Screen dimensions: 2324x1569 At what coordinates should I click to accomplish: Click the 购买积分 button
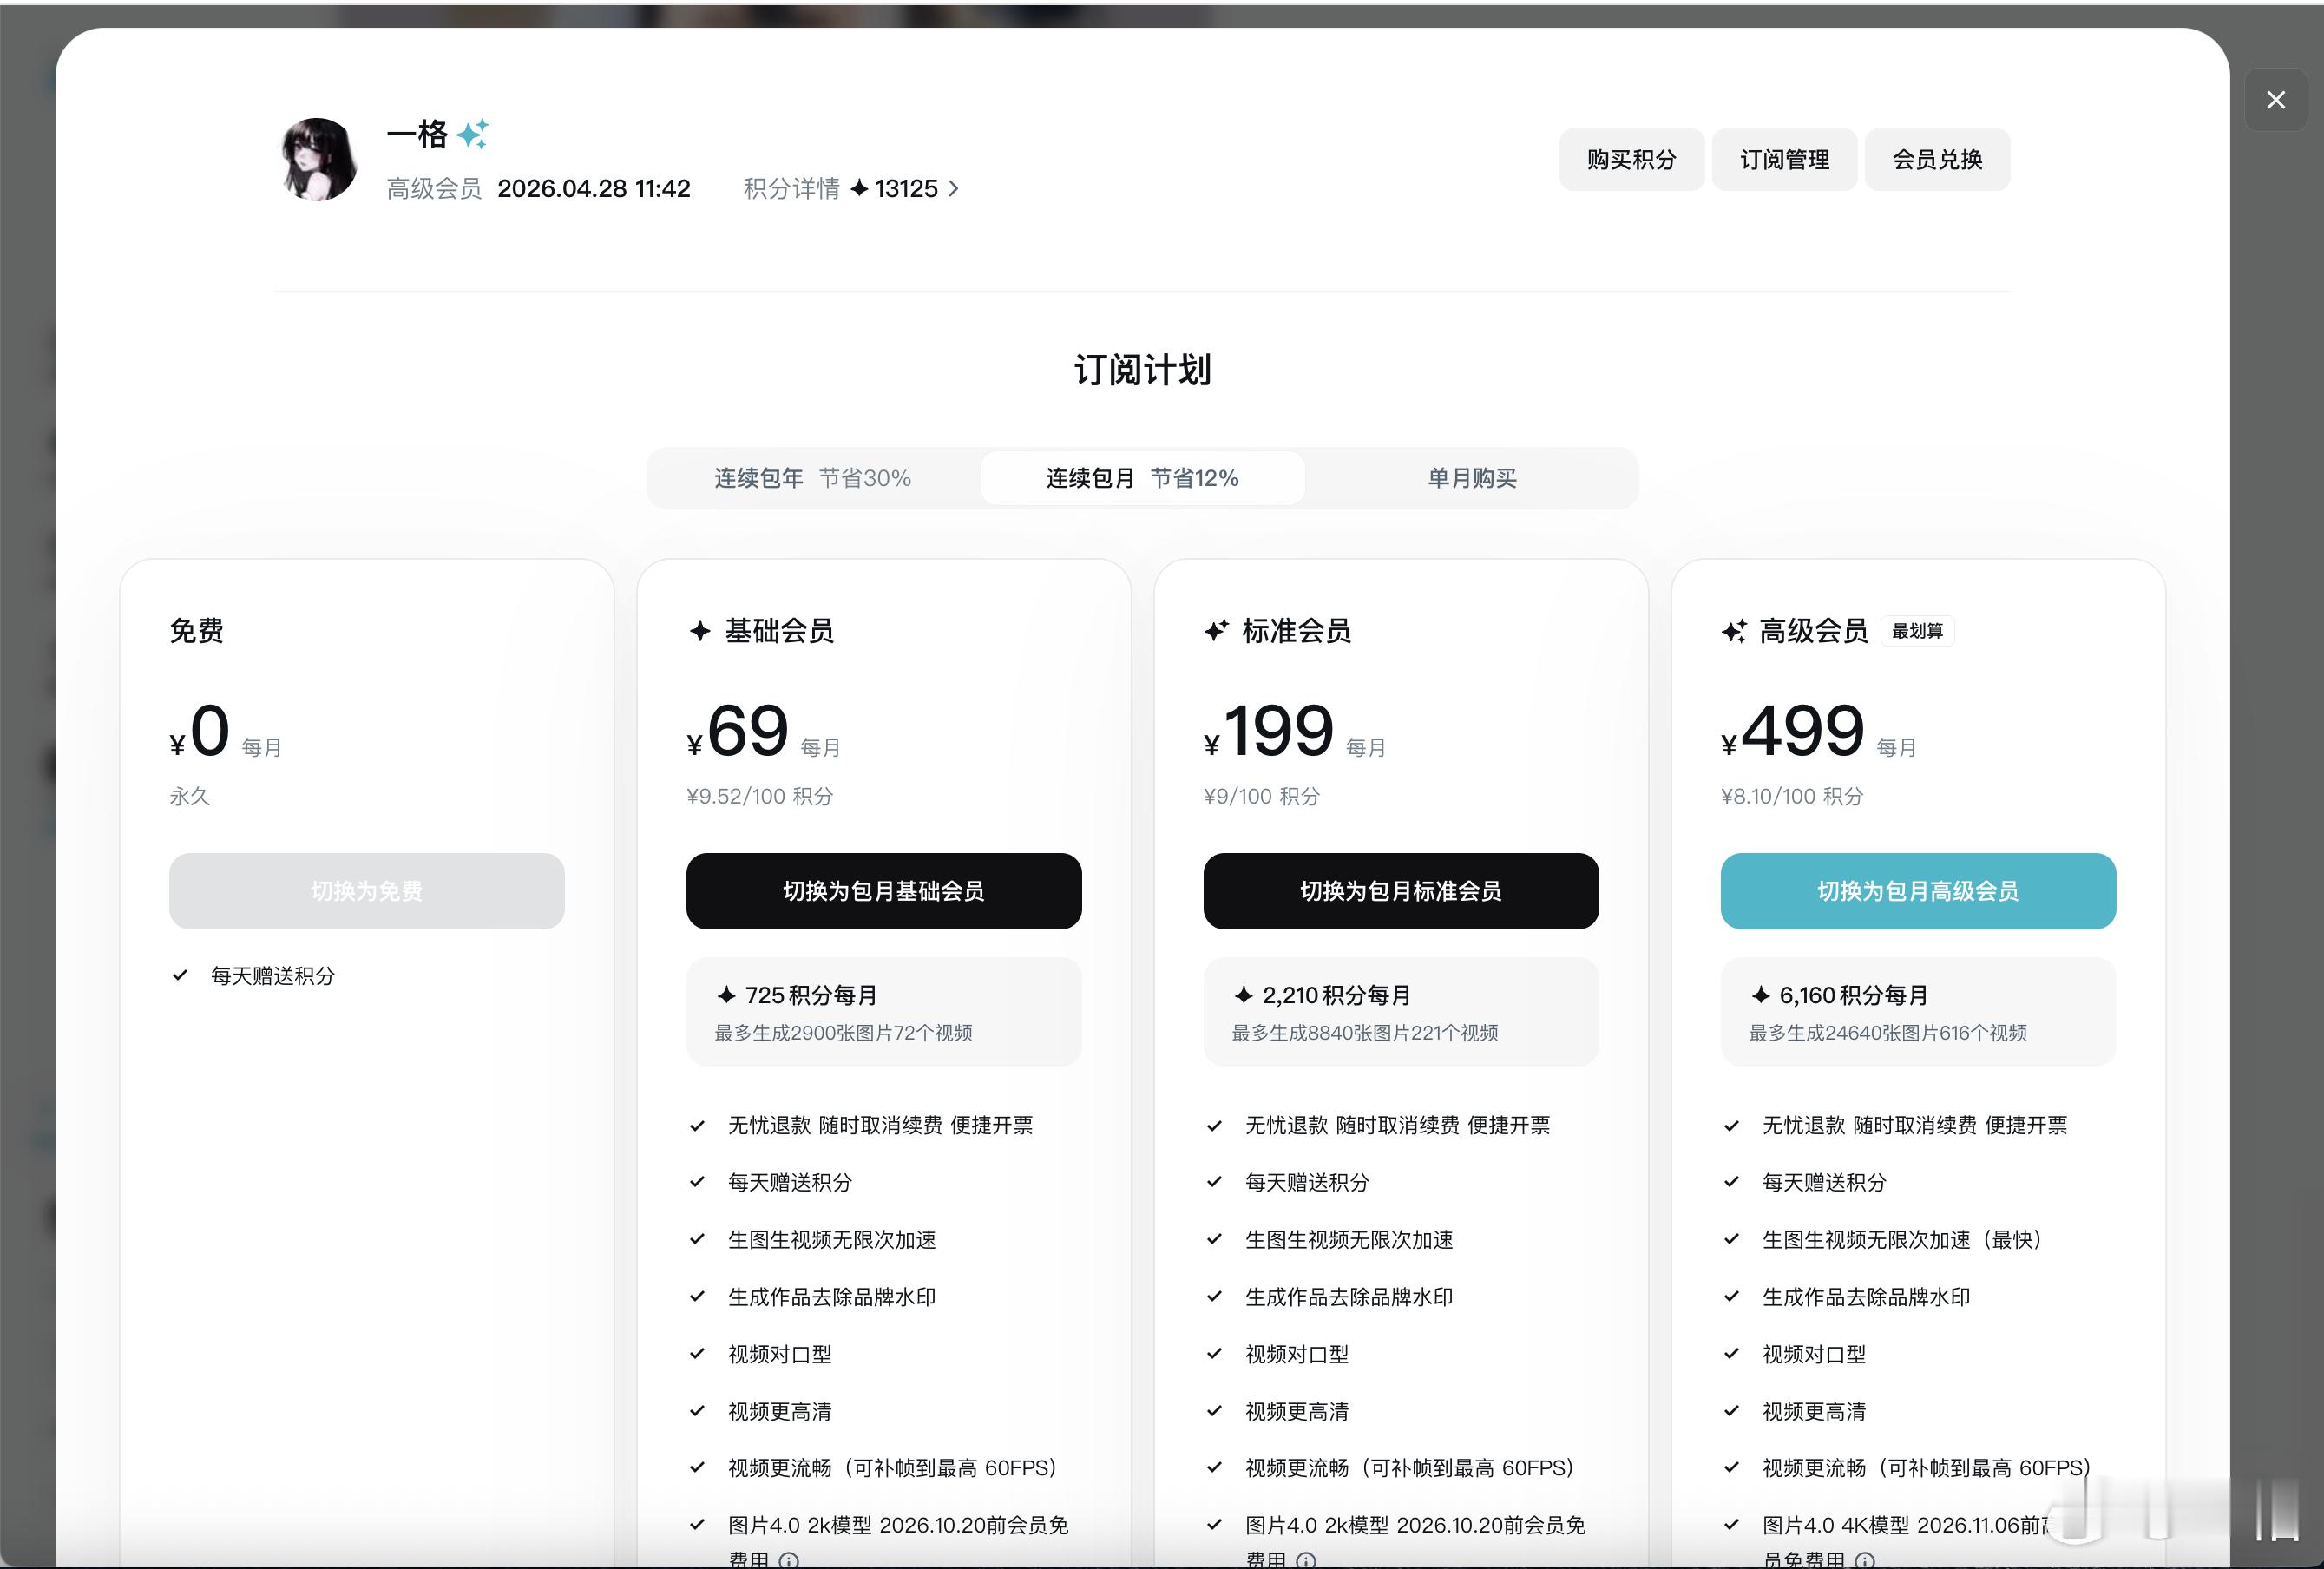[1631, 159]
